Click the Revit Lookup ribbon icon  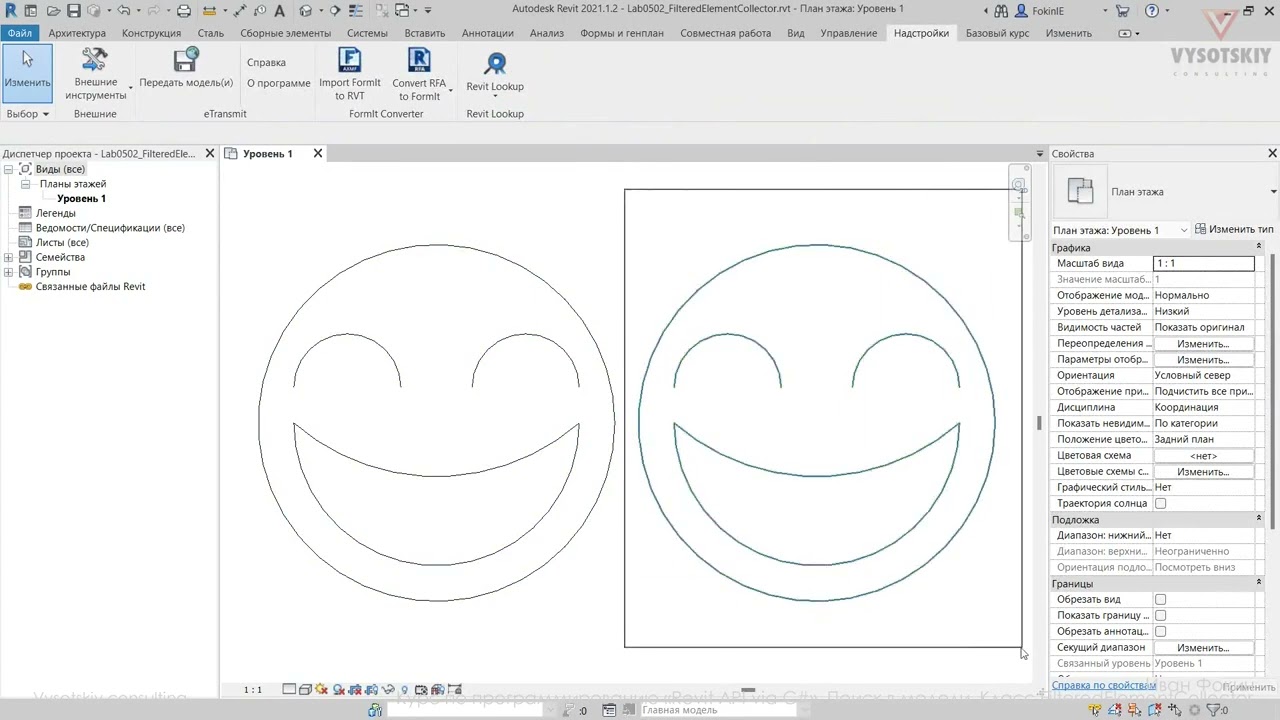pos(495,64)
